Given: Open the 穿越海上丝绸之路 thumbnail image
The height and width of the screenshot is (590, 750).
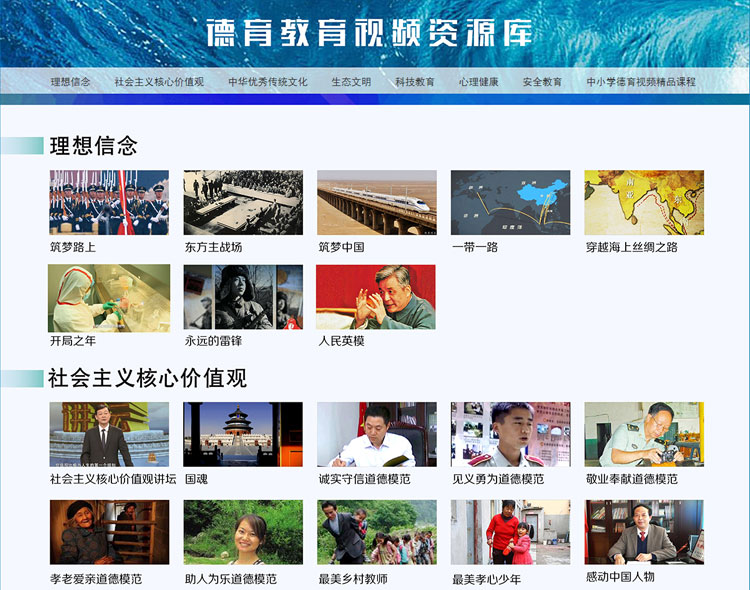Looking at the screenshot, I should [644, 202].
